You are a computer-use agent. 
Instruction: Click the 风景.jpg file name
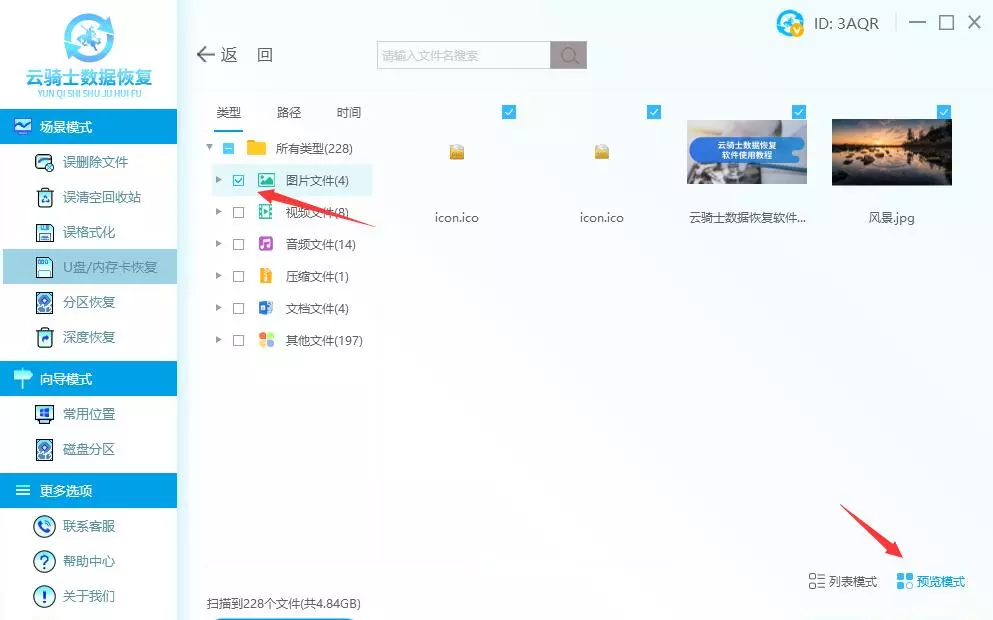click(x=892, y=218)
